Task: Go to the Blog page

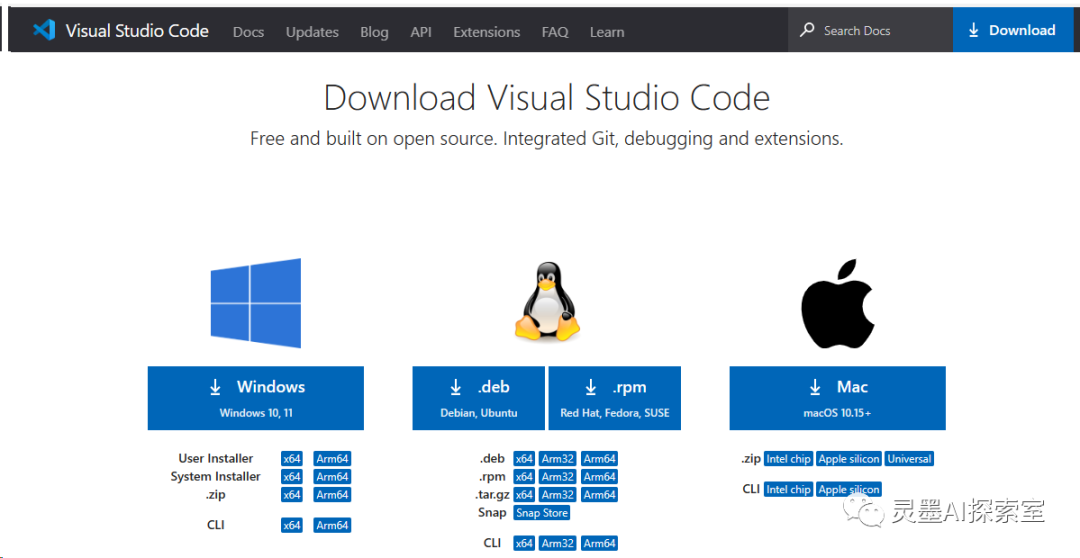Action: pos(374,32)
